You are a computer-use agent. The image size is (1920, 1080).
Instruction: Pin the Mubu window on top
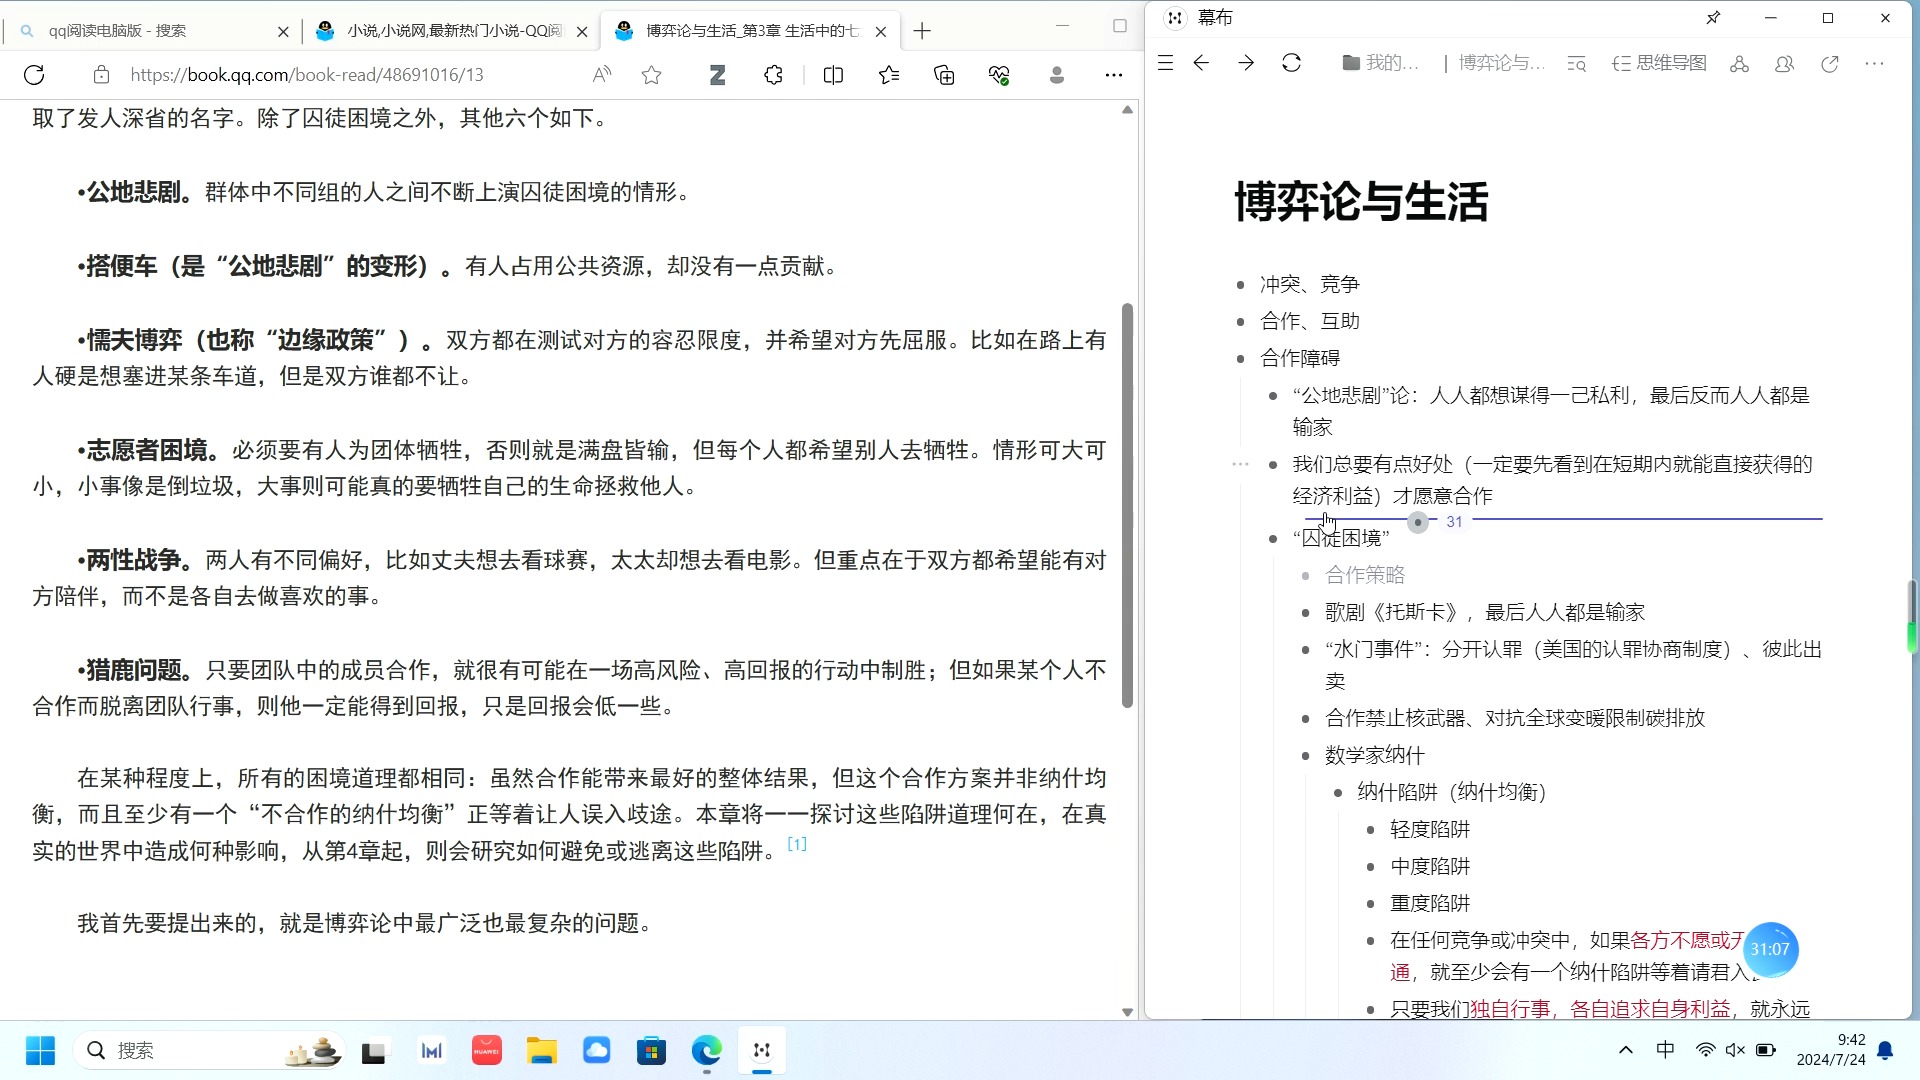(x=1713, y=18)
